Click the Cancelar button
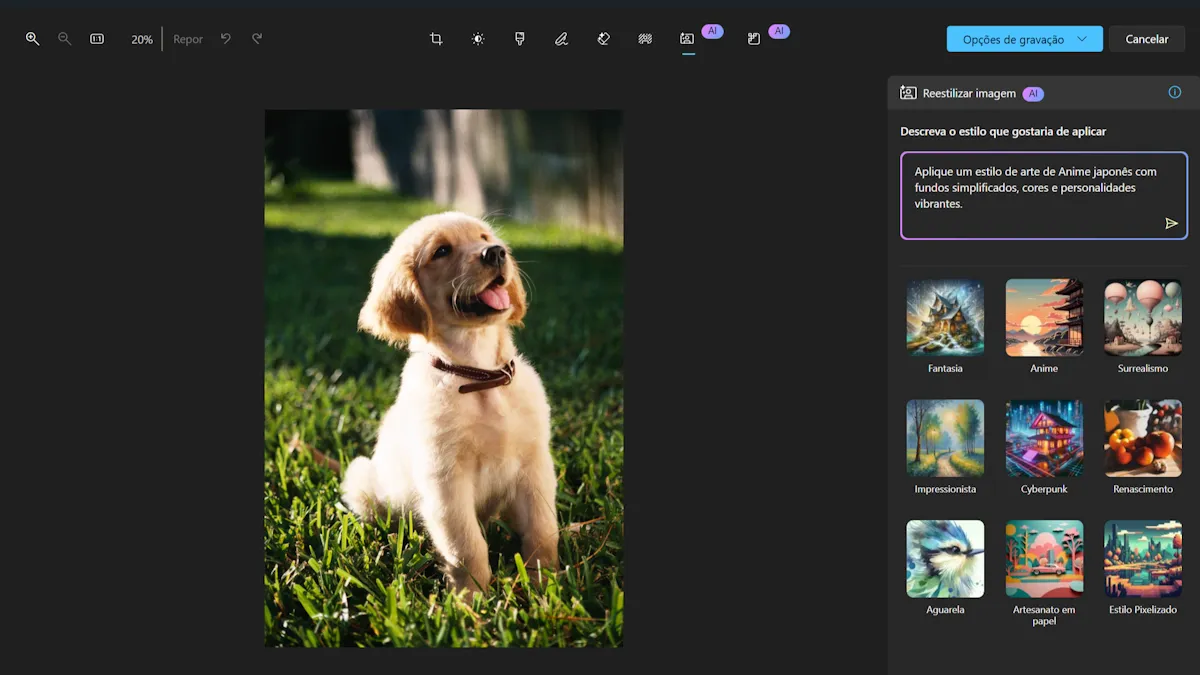The image size is (1200, 675). (x=1146, y=39)
